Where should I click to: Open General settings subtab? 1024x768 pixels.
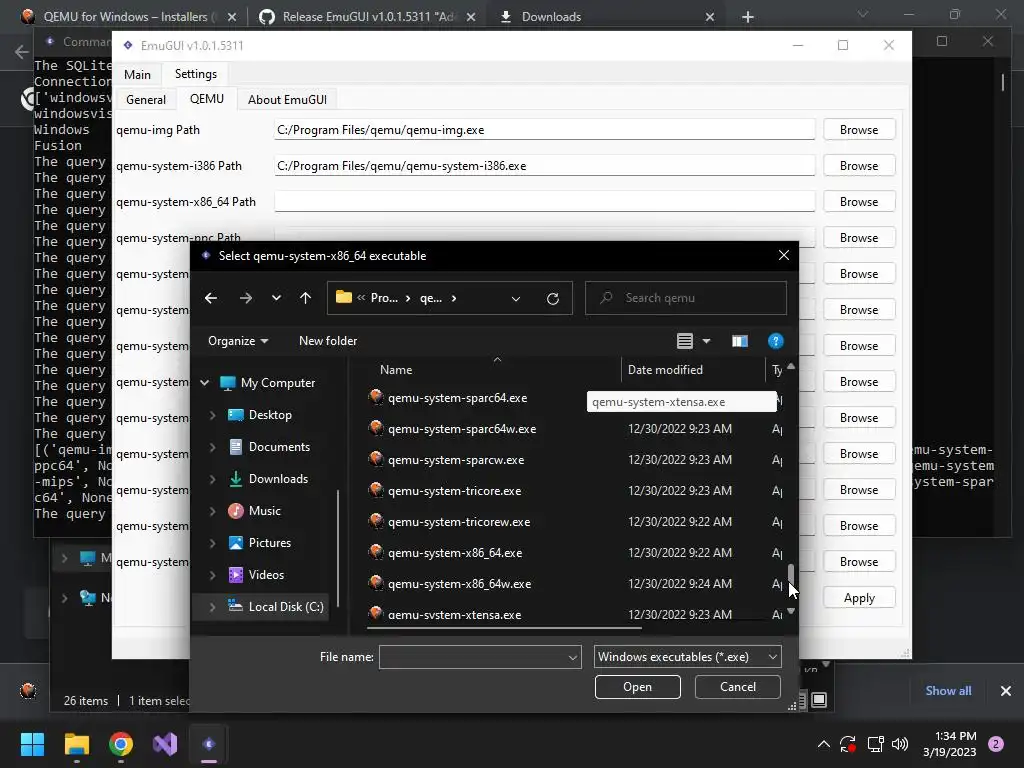coord(146,99)
